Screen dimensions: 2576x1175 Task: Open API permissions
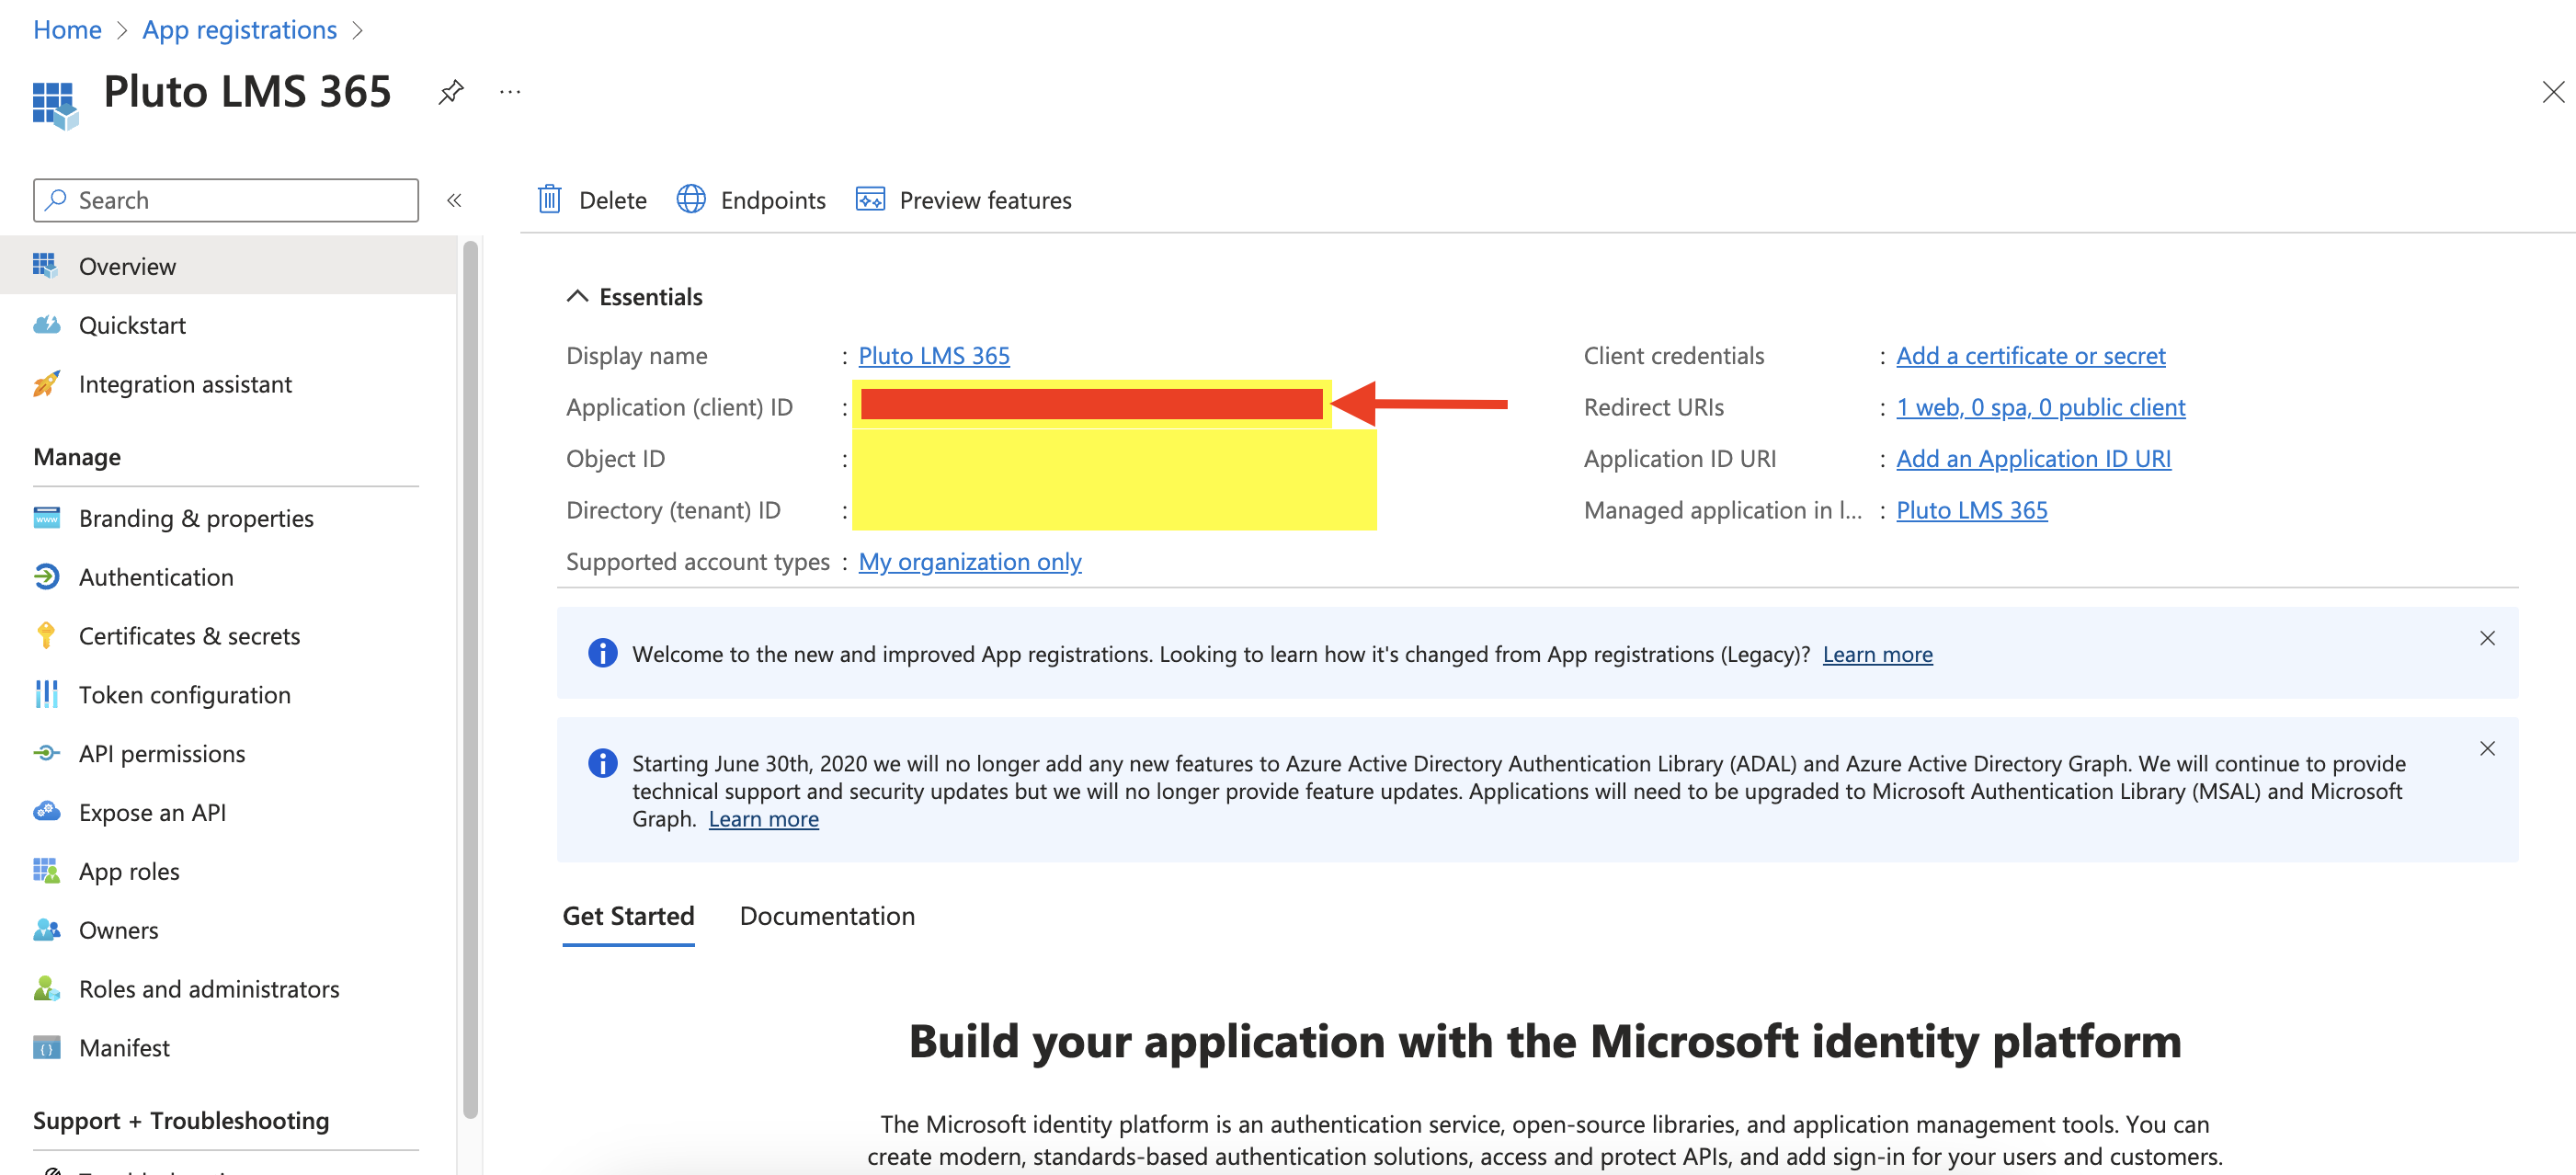point(229,752)
